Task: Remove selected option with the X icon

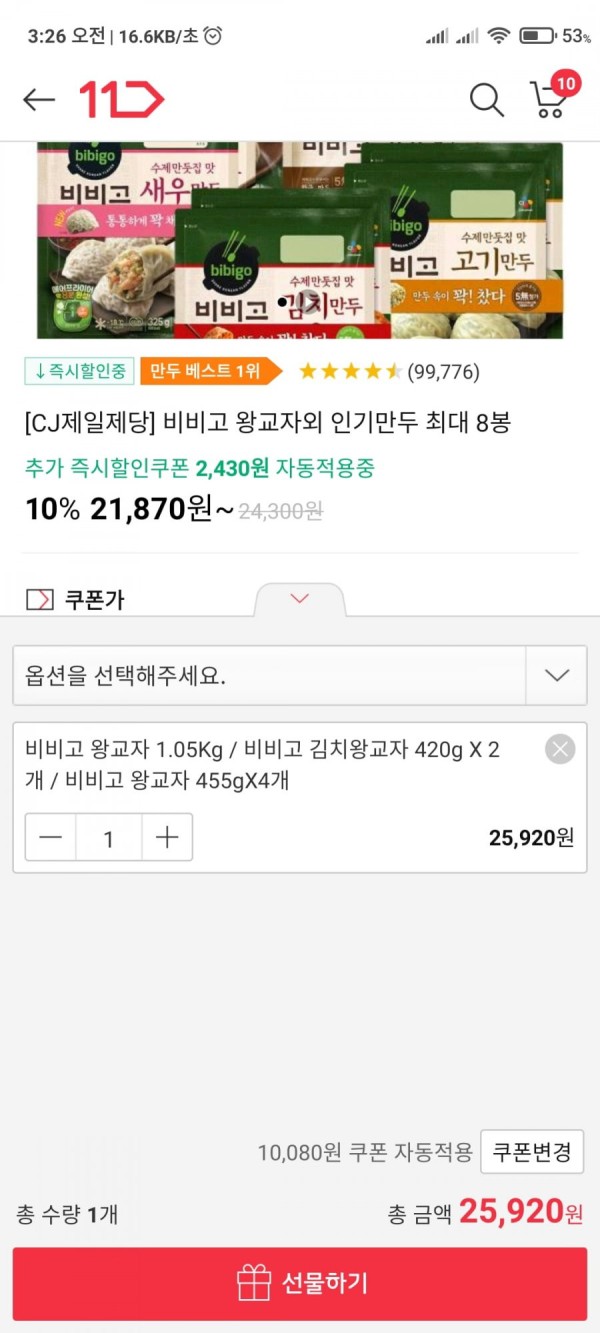Action: [560, 749]
